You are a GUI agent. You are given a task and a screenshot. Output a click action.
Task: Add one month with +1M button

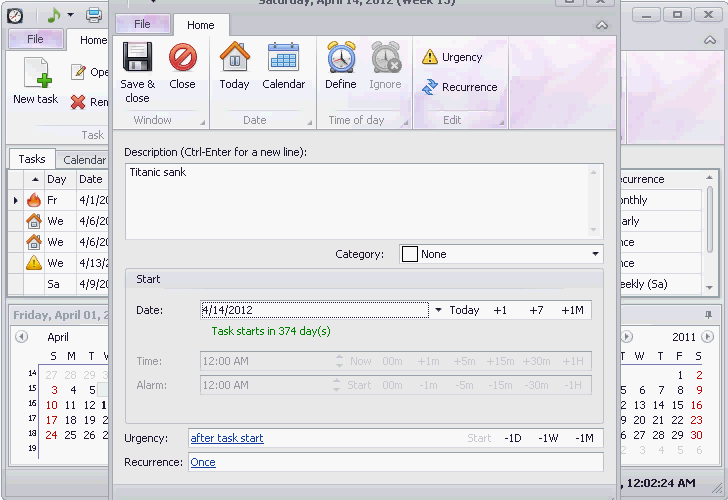[572, 310]
